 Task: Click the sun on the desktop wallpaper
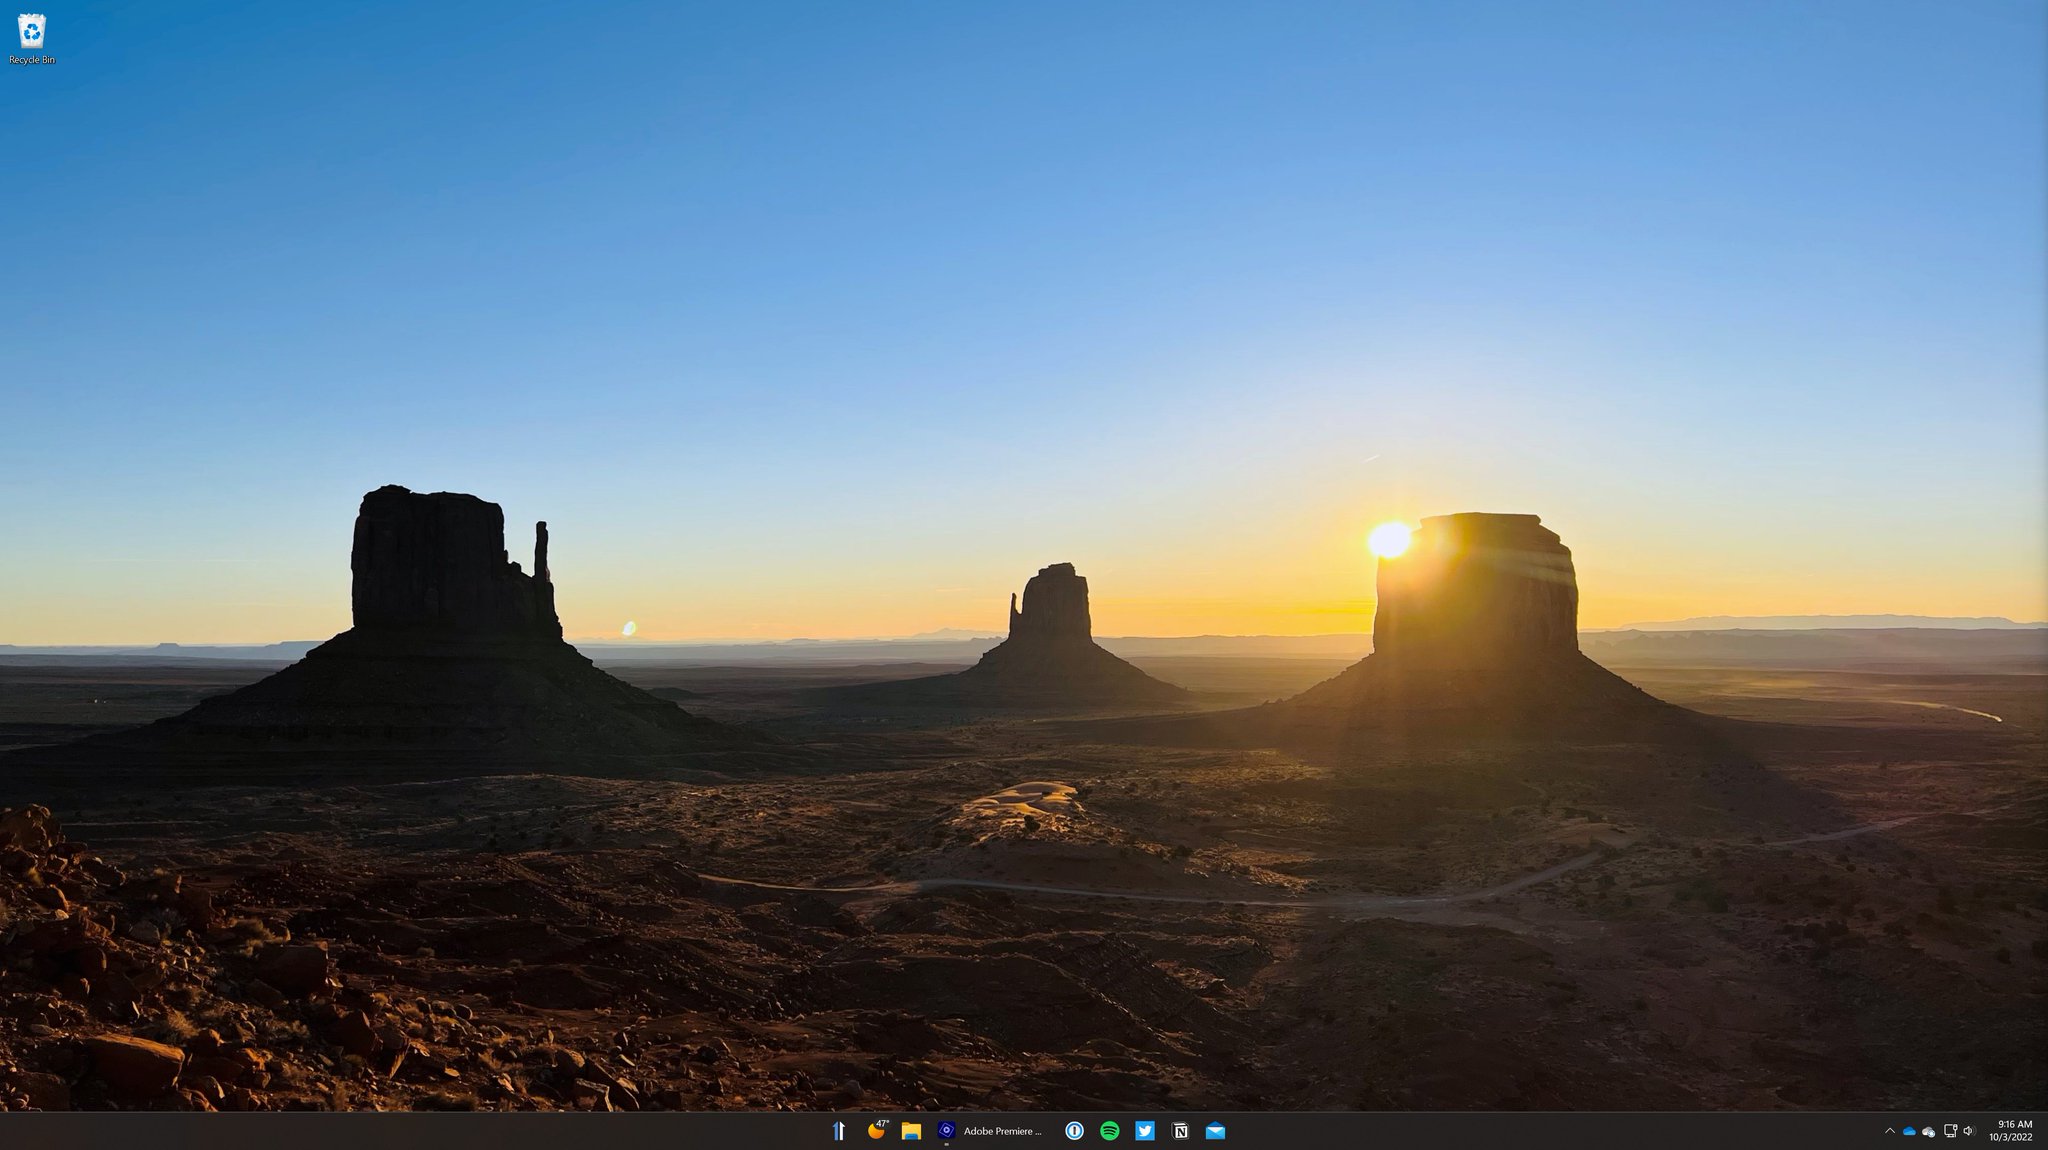tap(1389, 540)
